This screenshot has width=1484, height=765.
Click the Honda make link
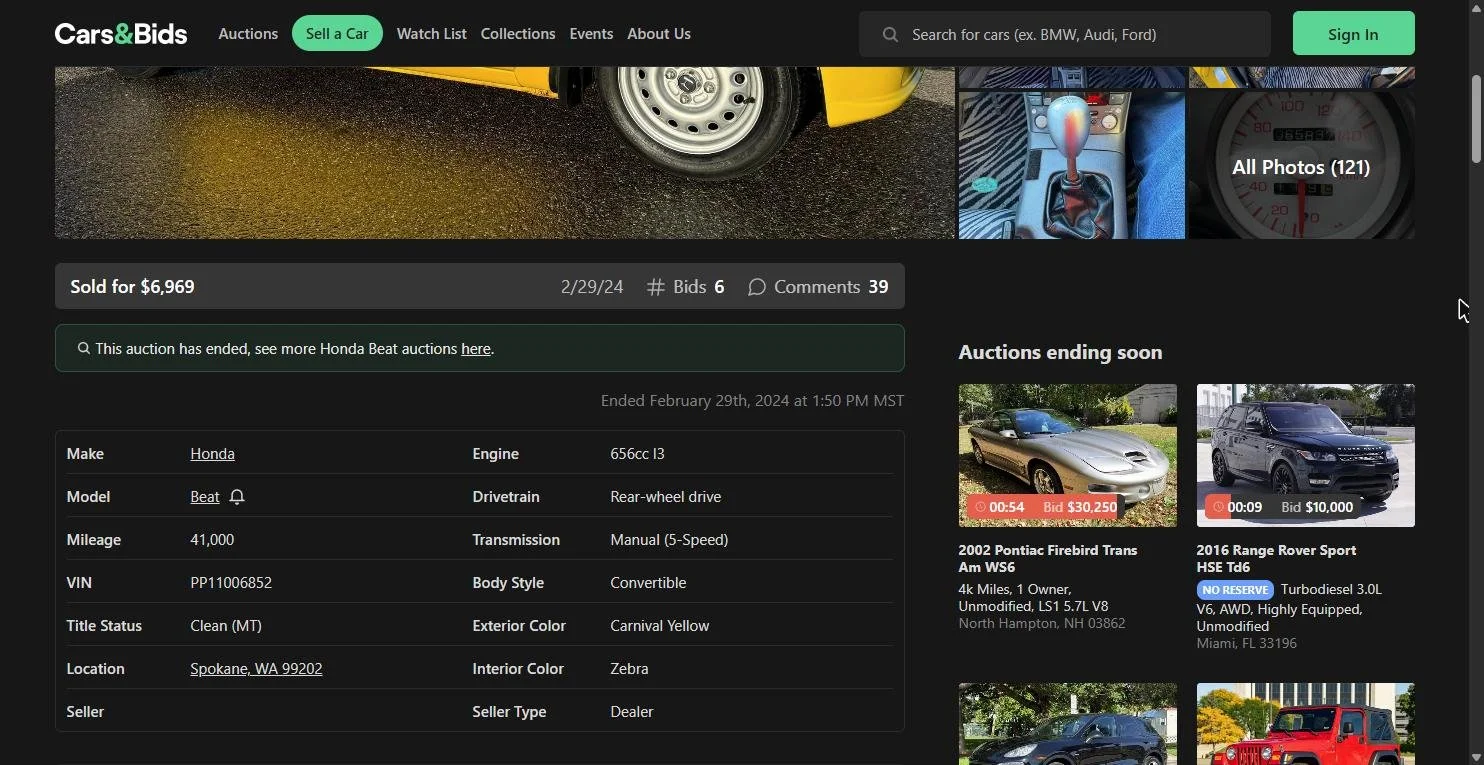[212, 454]
